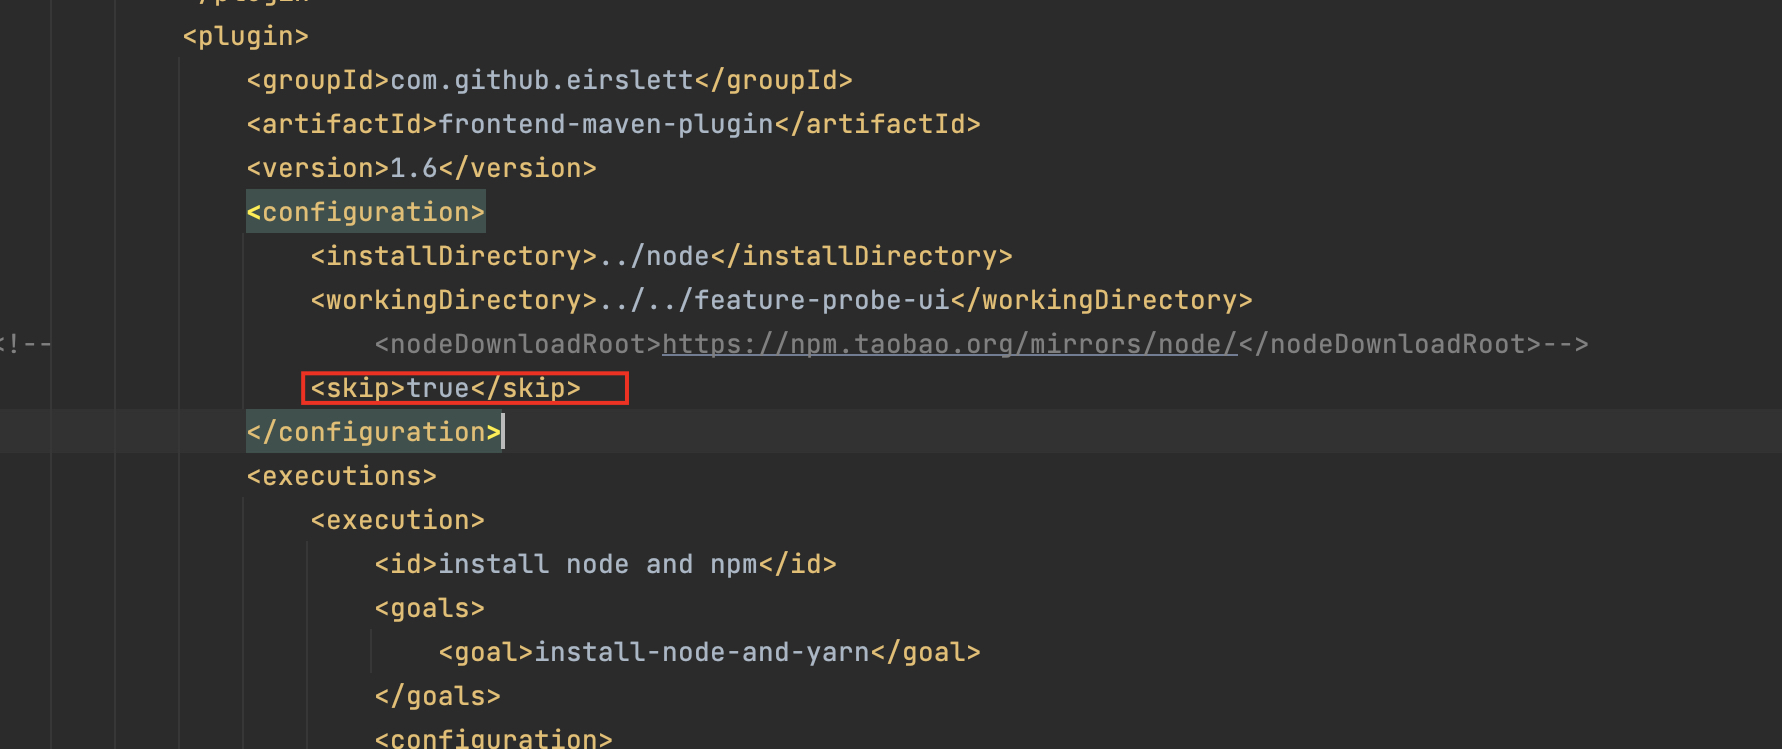Viewport: 1782px width, 749px height.
Task: Click the version value 1.6
Action: [x=413, y=168]
